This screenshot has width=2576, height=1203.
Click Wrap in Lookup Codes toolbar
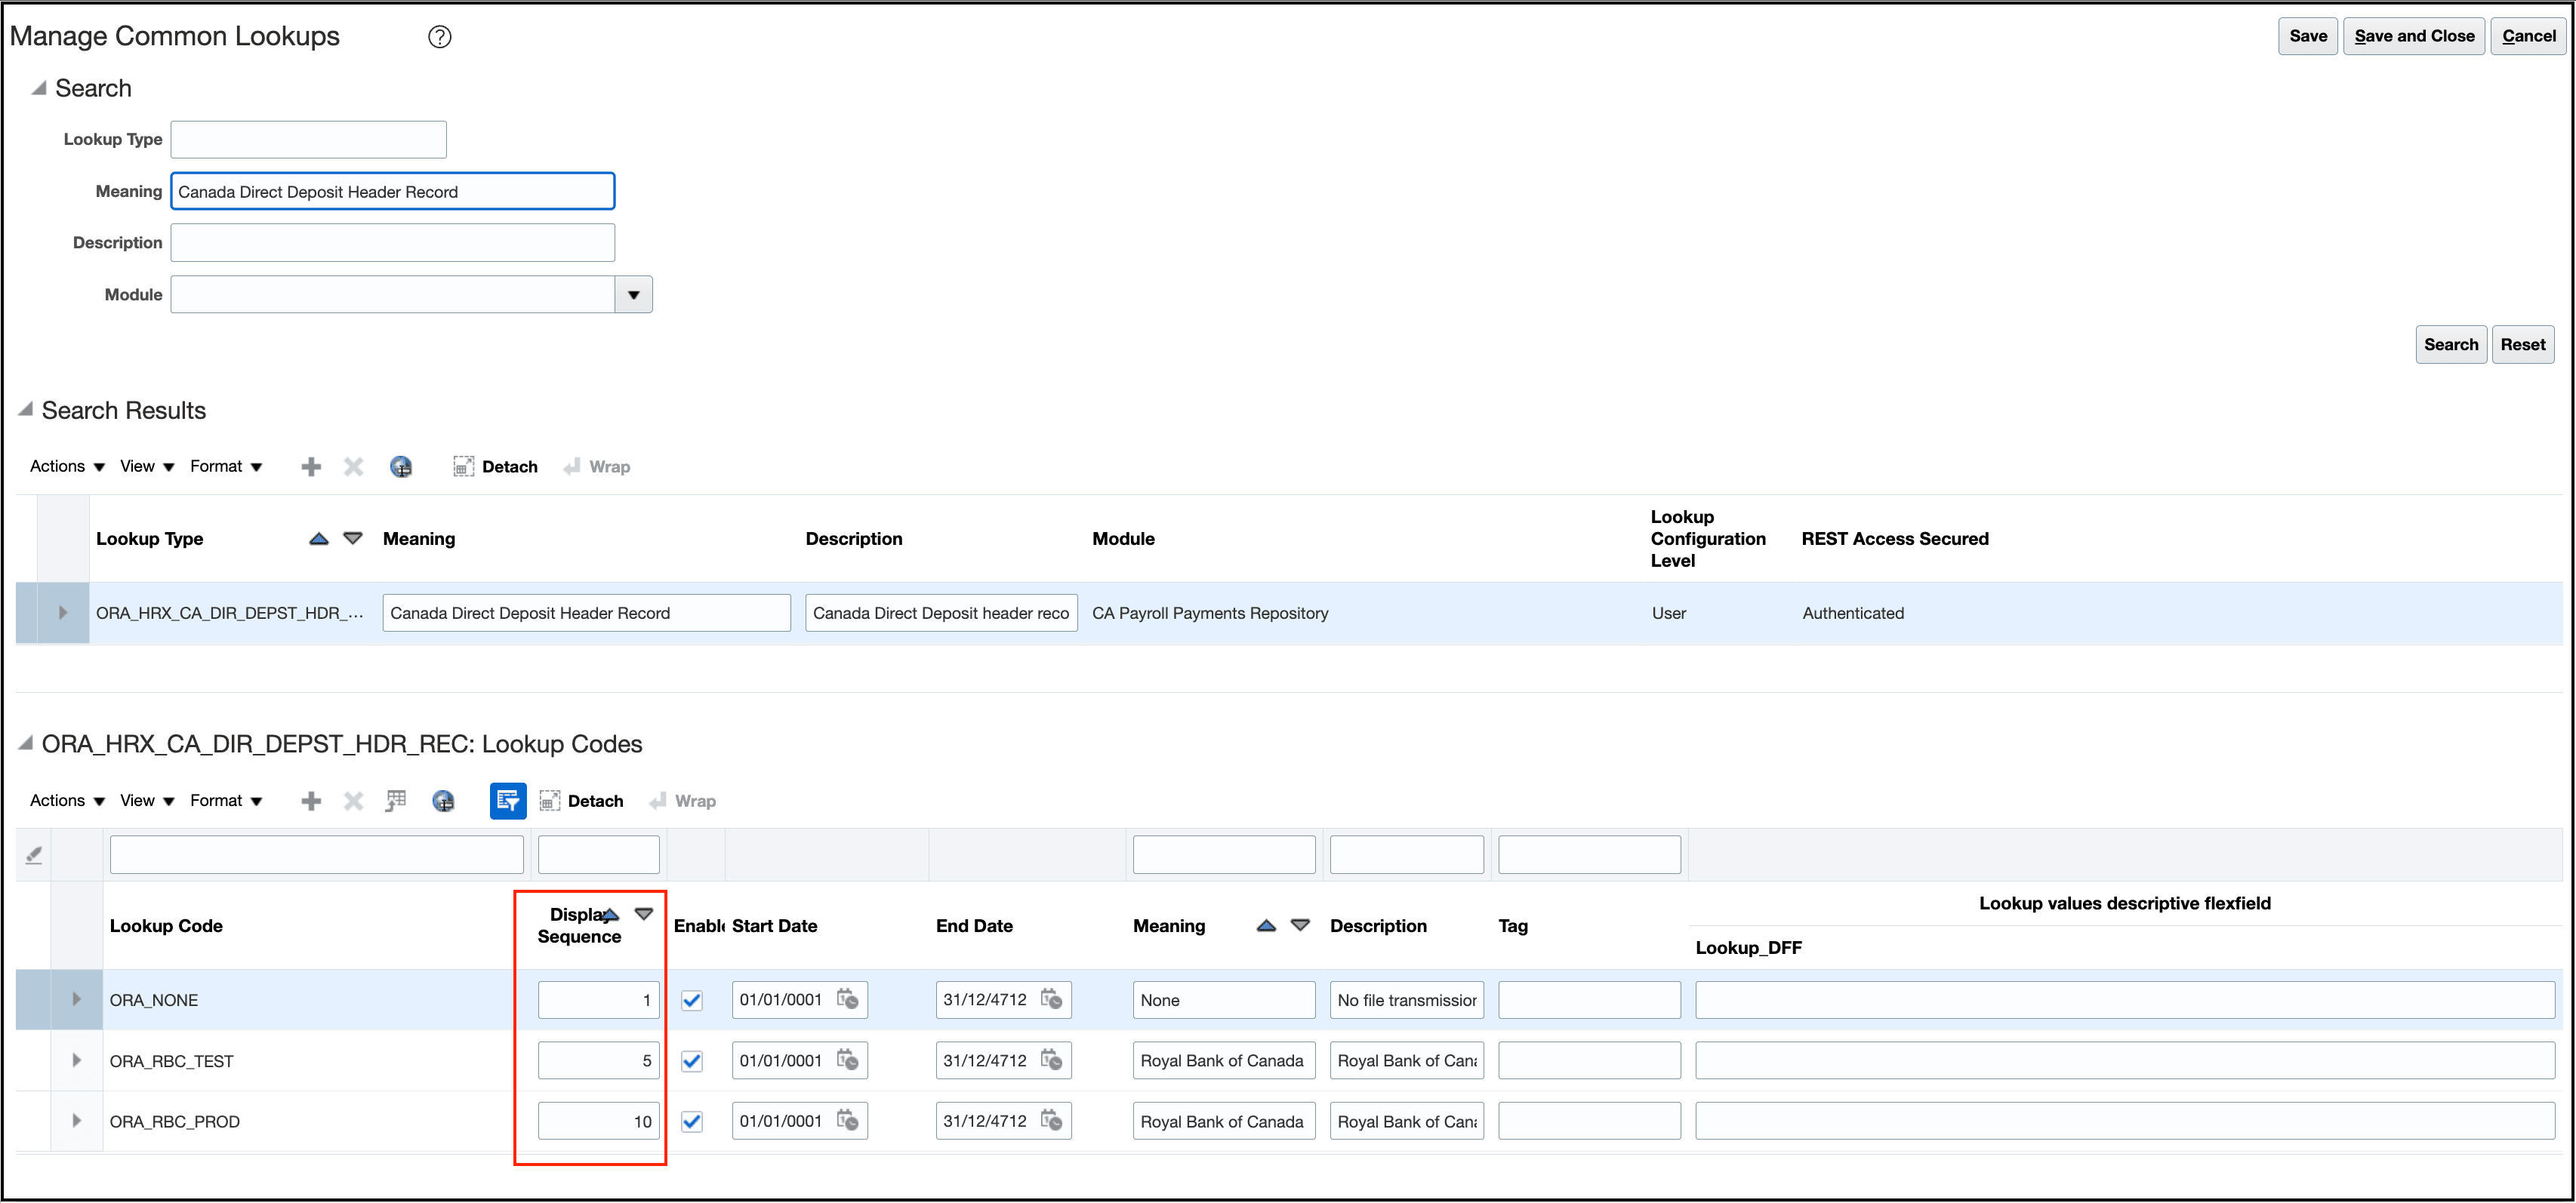pyautogui.click(x=683, y=801)
